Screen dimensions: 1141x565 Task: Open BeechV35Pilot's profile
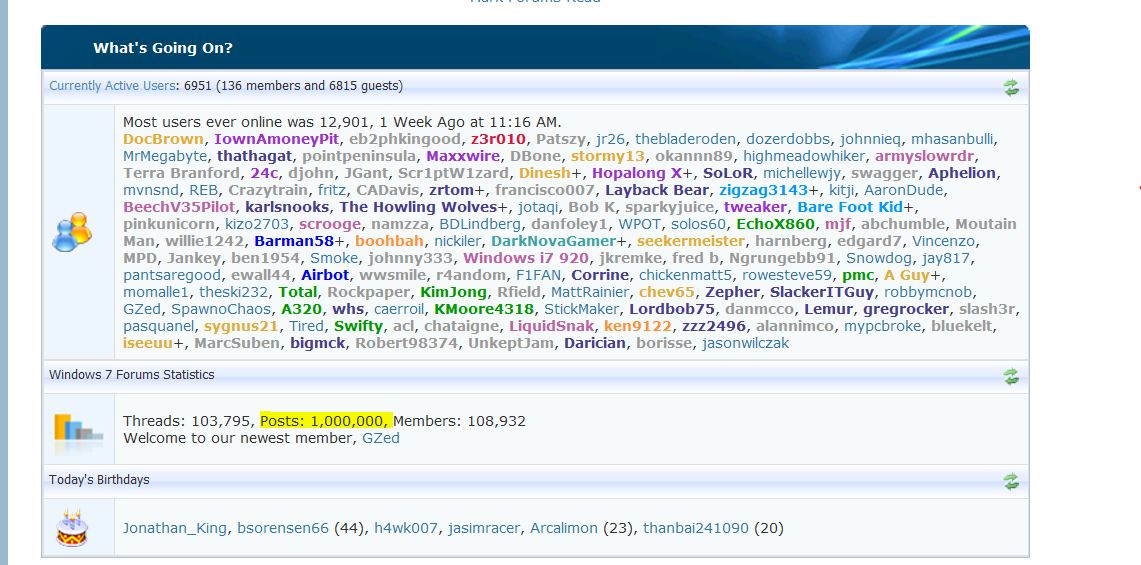pos(179,207)
